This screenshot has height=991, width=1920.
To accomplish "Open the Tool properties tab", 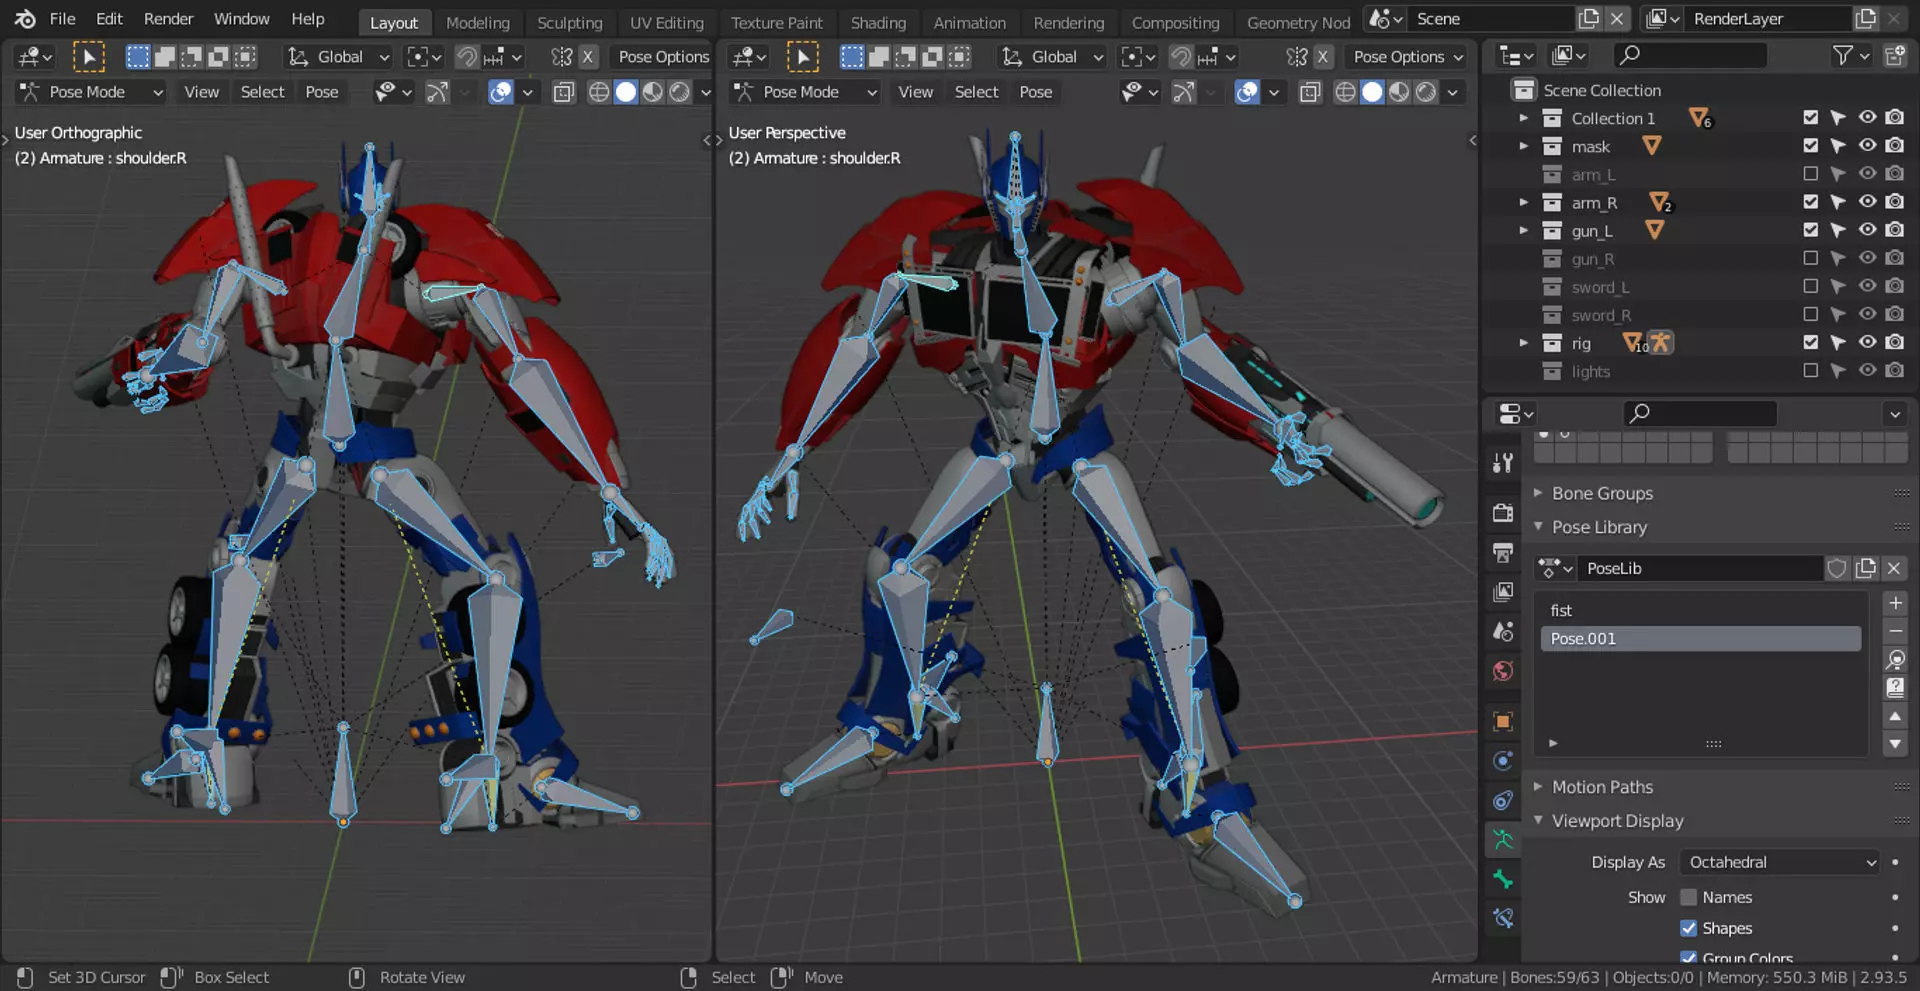I will point(1502,463).
